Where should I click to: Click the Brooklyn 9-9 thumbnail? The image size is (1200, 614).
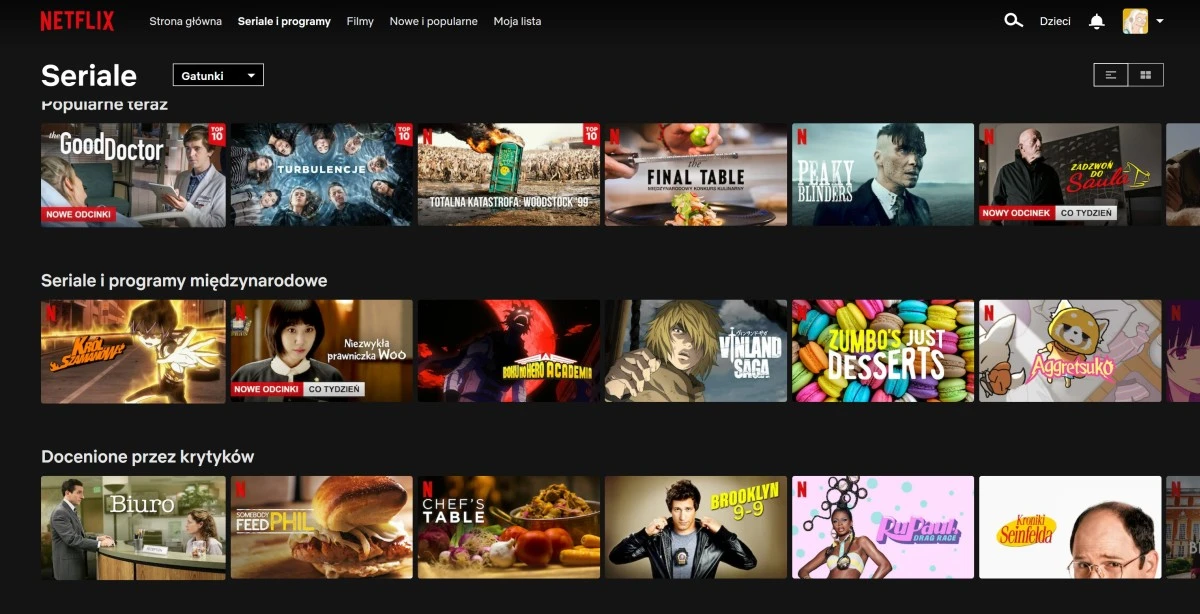click(695, 527)
